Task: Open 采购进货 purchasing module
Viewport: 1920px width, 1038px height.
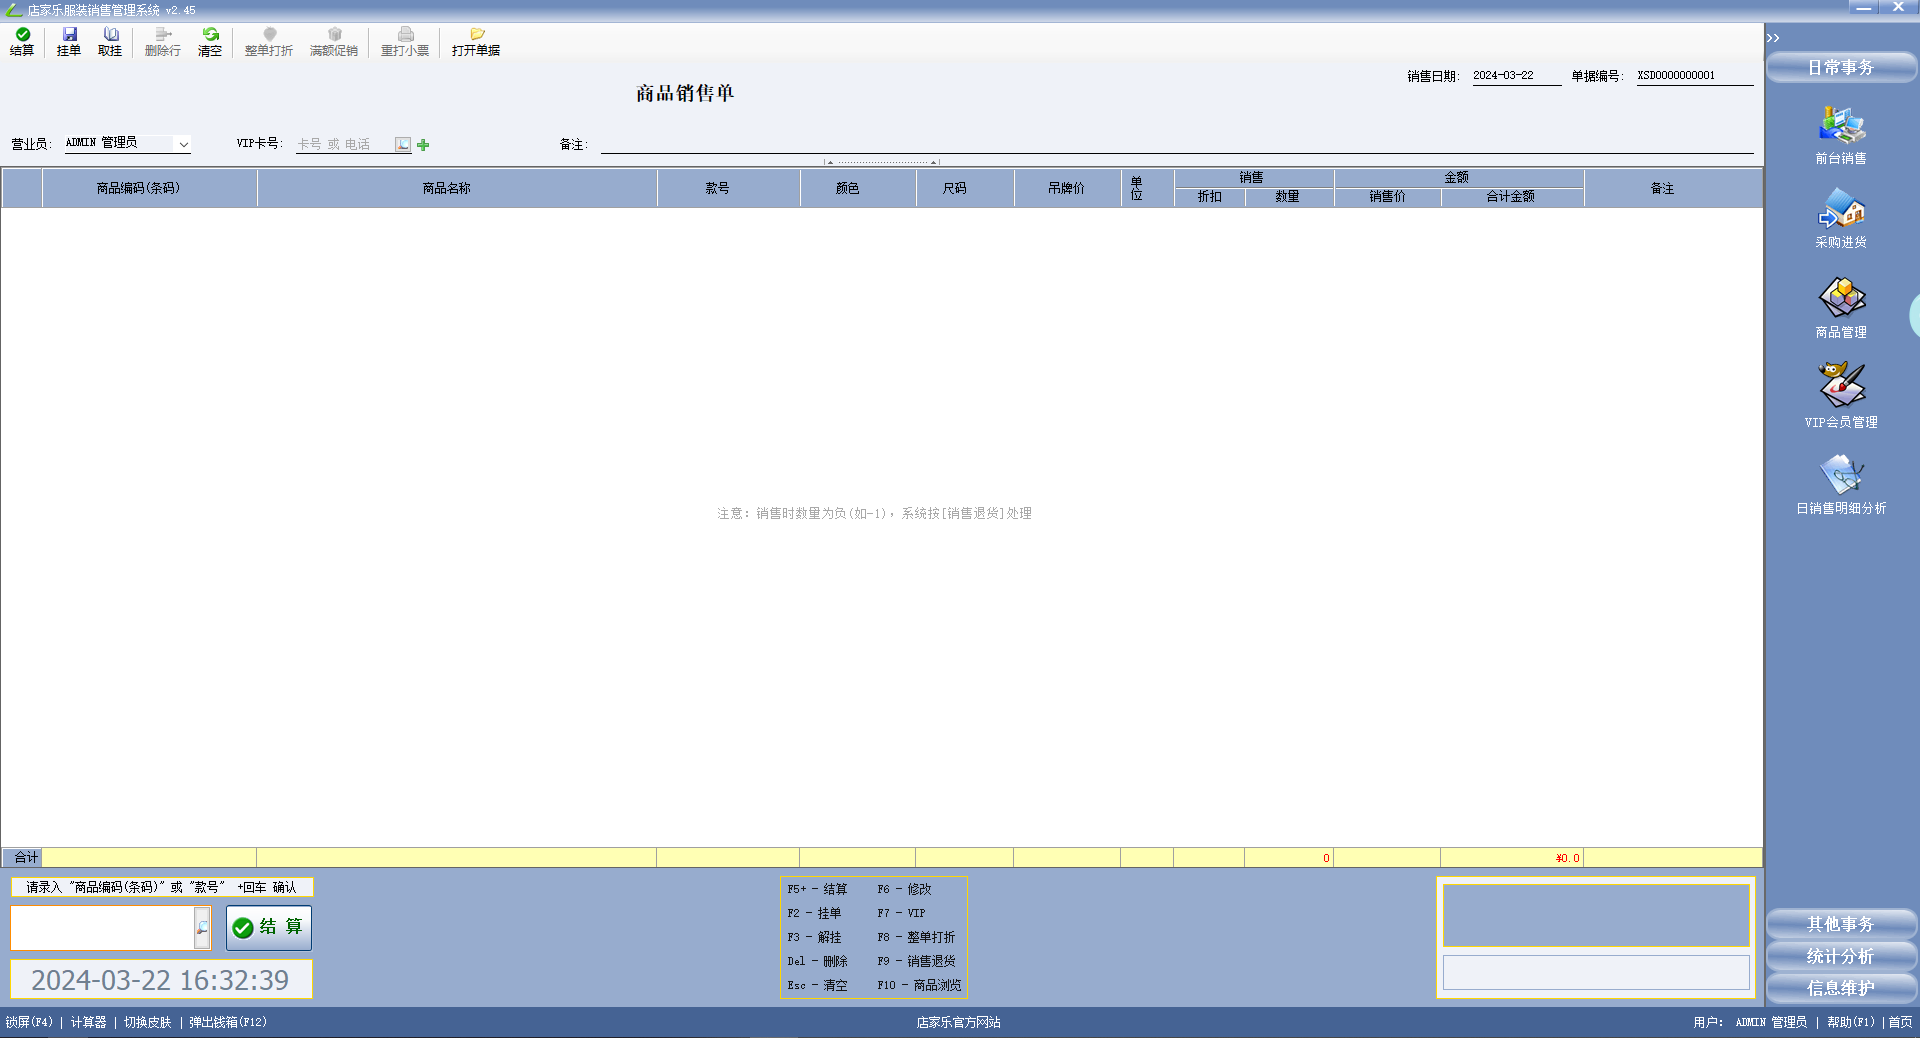Action: coord(1841,219)
